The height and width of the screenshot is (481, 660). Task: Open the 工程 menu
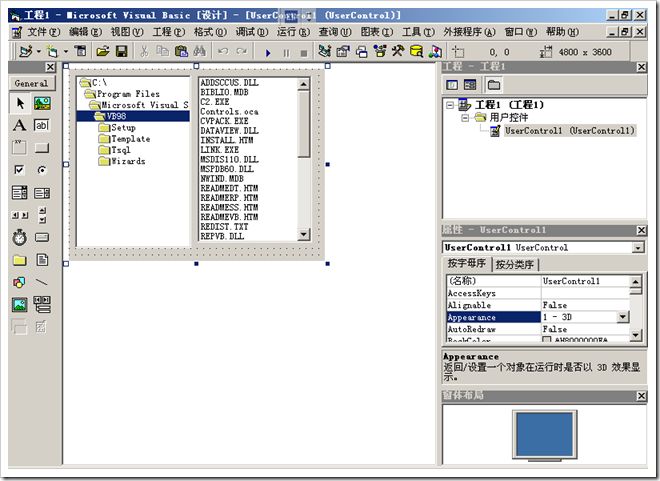click(168, 32)
